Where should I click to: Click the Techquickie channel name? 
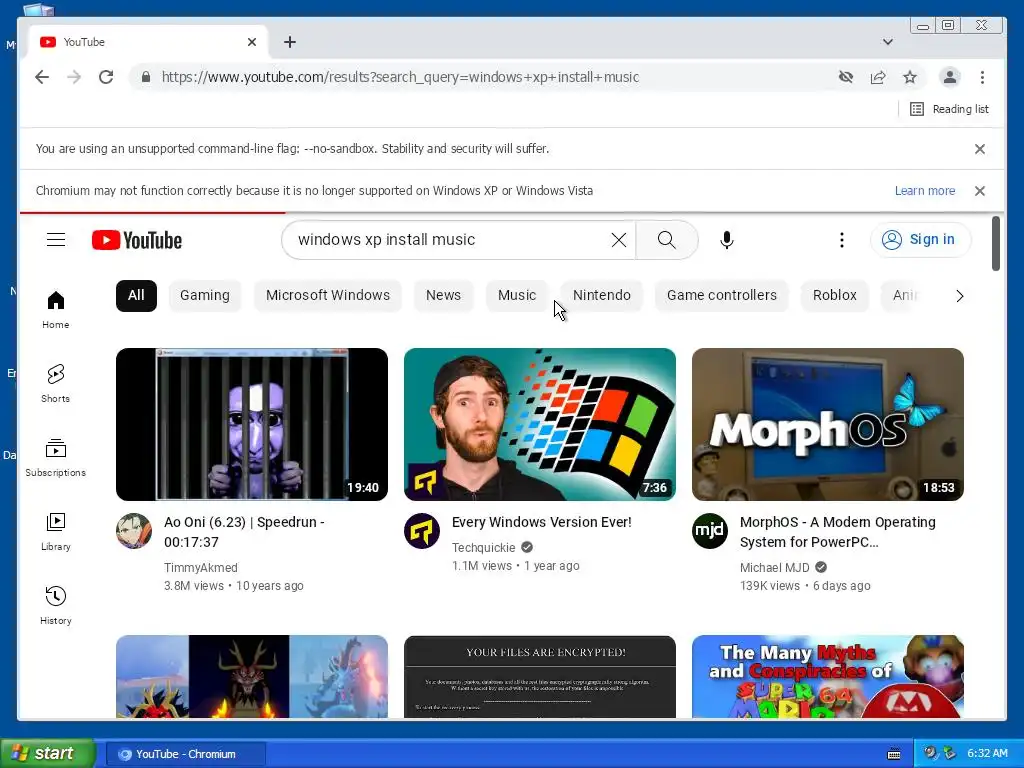pos(483,547)
